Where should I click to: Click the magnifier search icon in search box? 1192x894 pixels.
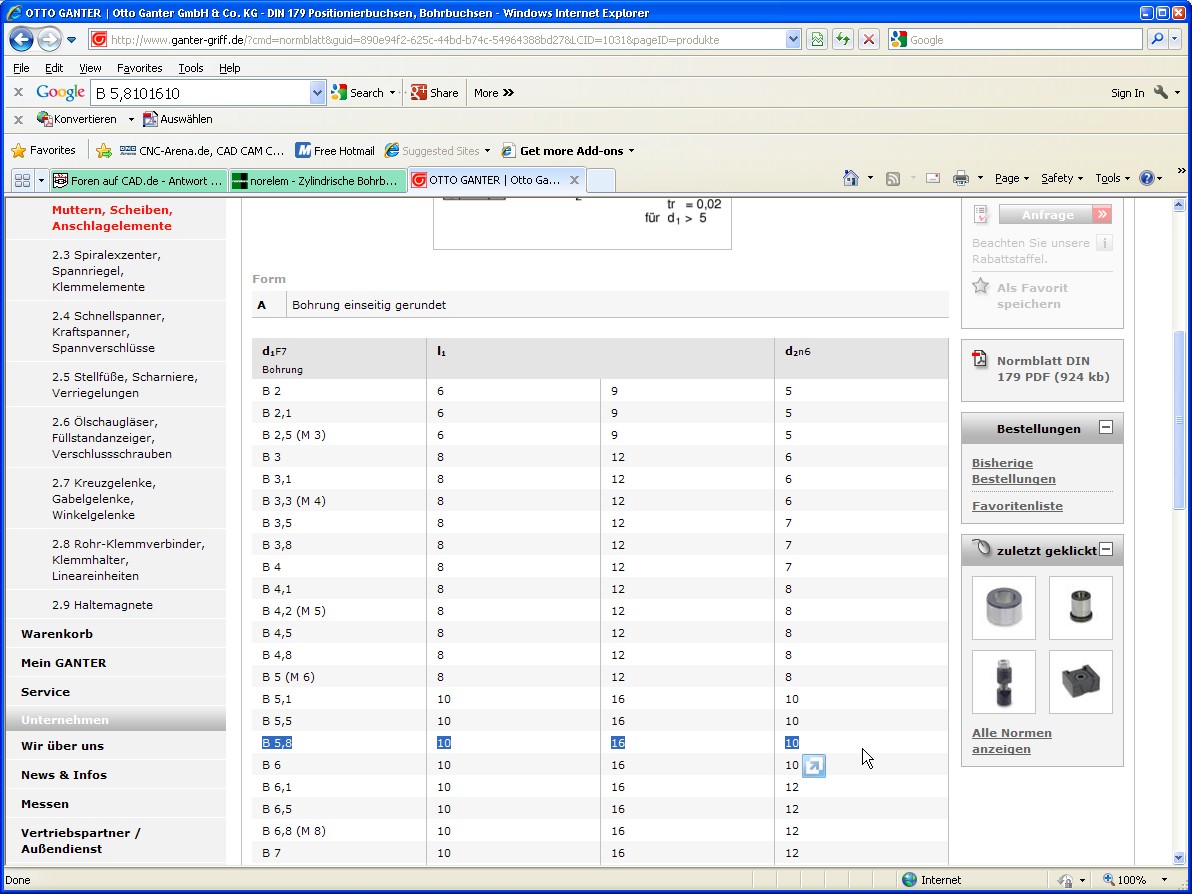pos(1157,39)
